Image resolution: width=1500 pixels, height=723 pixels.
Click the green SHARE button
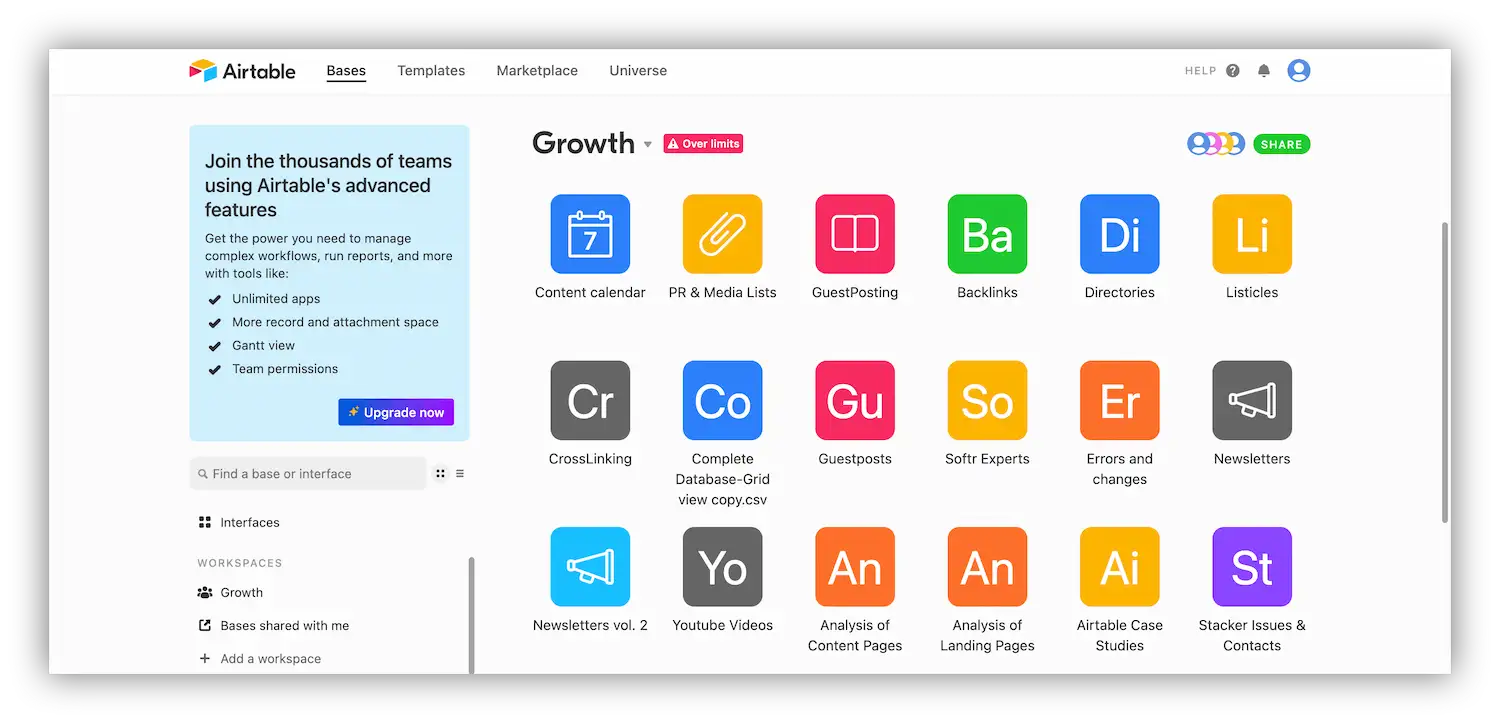[x=1281, y=144]
